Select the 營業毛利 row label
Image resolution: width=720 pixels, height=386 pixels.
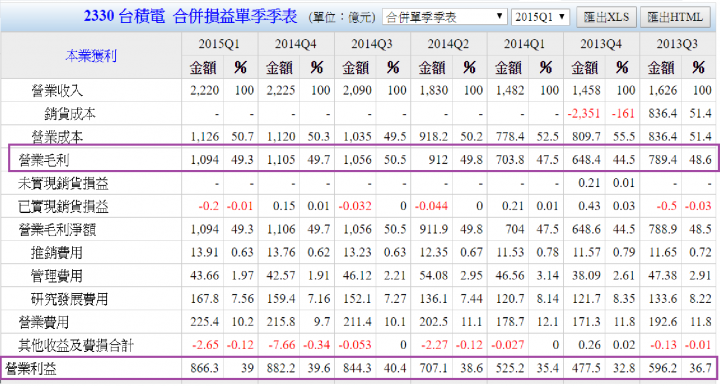[x=44, y=160]
